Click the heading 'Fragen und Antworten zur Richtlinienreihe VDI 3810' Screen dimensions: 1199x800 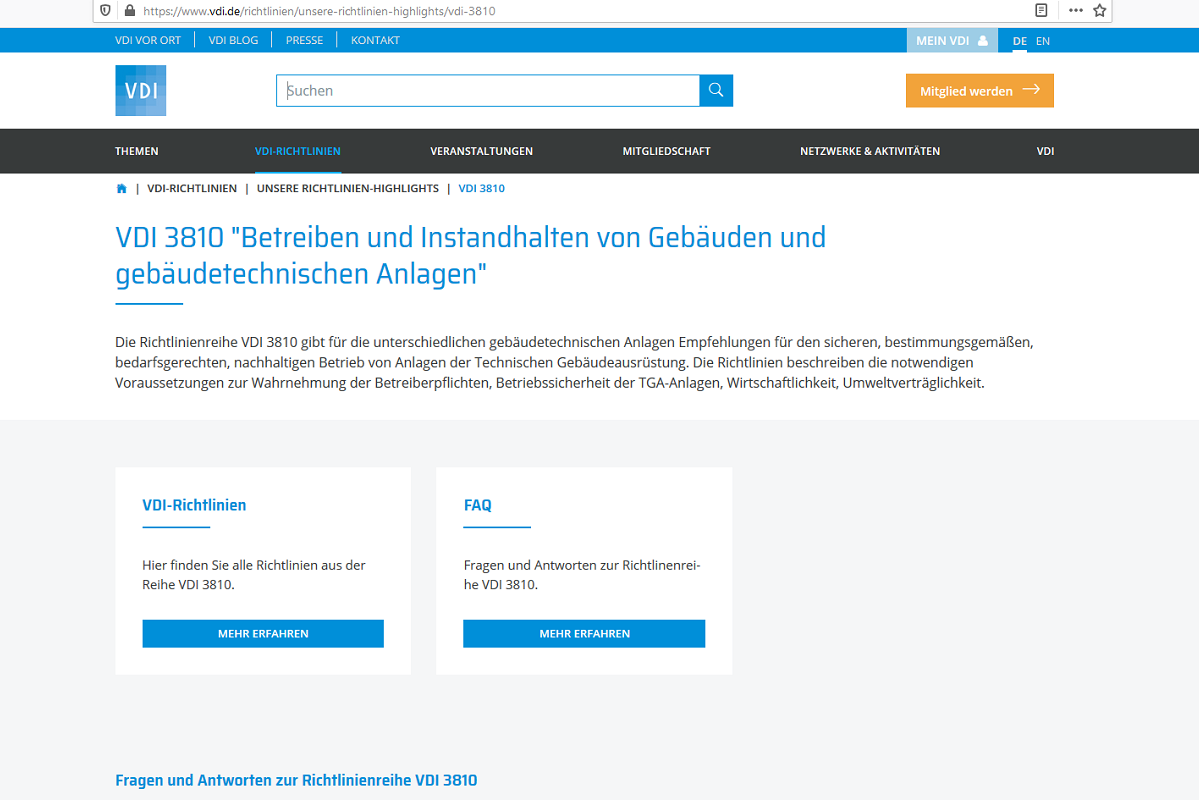coord(296,780)
